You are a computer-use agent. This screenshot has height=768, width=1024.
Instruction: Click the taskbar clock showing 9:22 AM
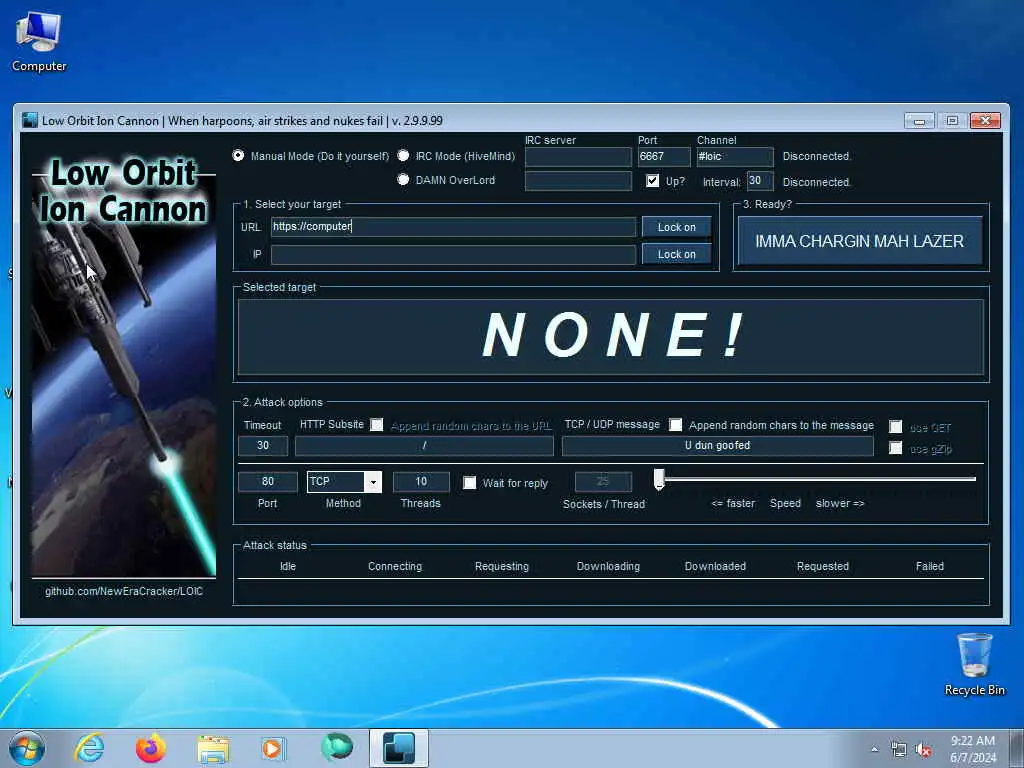click(973, 749)
